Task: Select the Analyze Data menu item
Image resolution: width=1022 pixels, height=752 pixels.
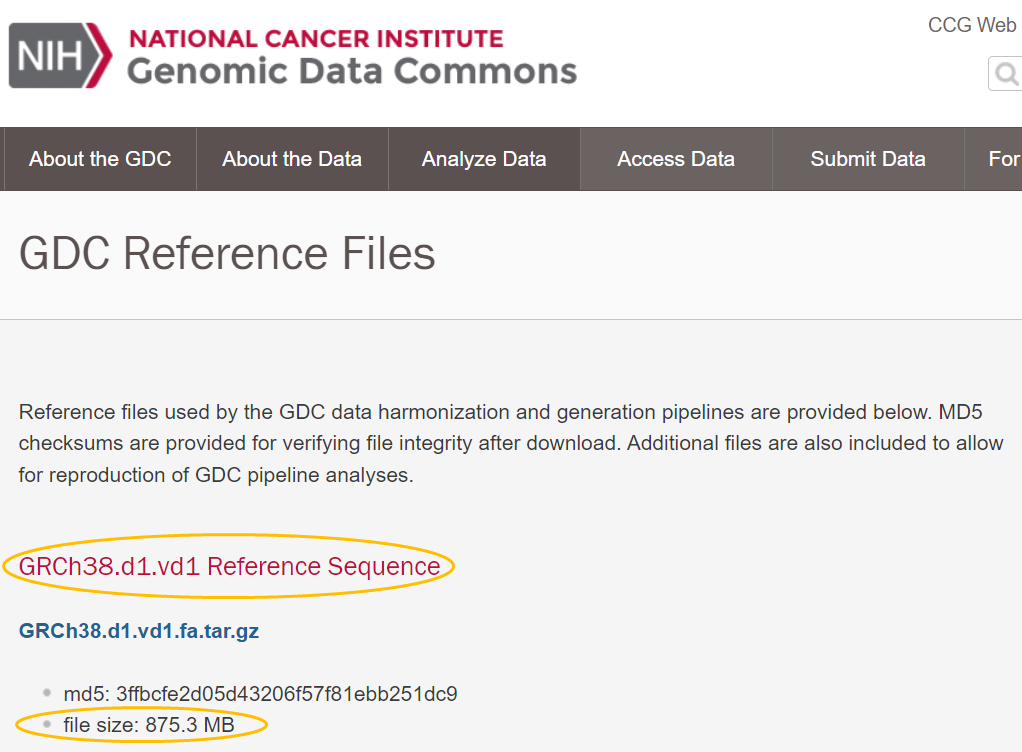Action: tap(484, 159)
